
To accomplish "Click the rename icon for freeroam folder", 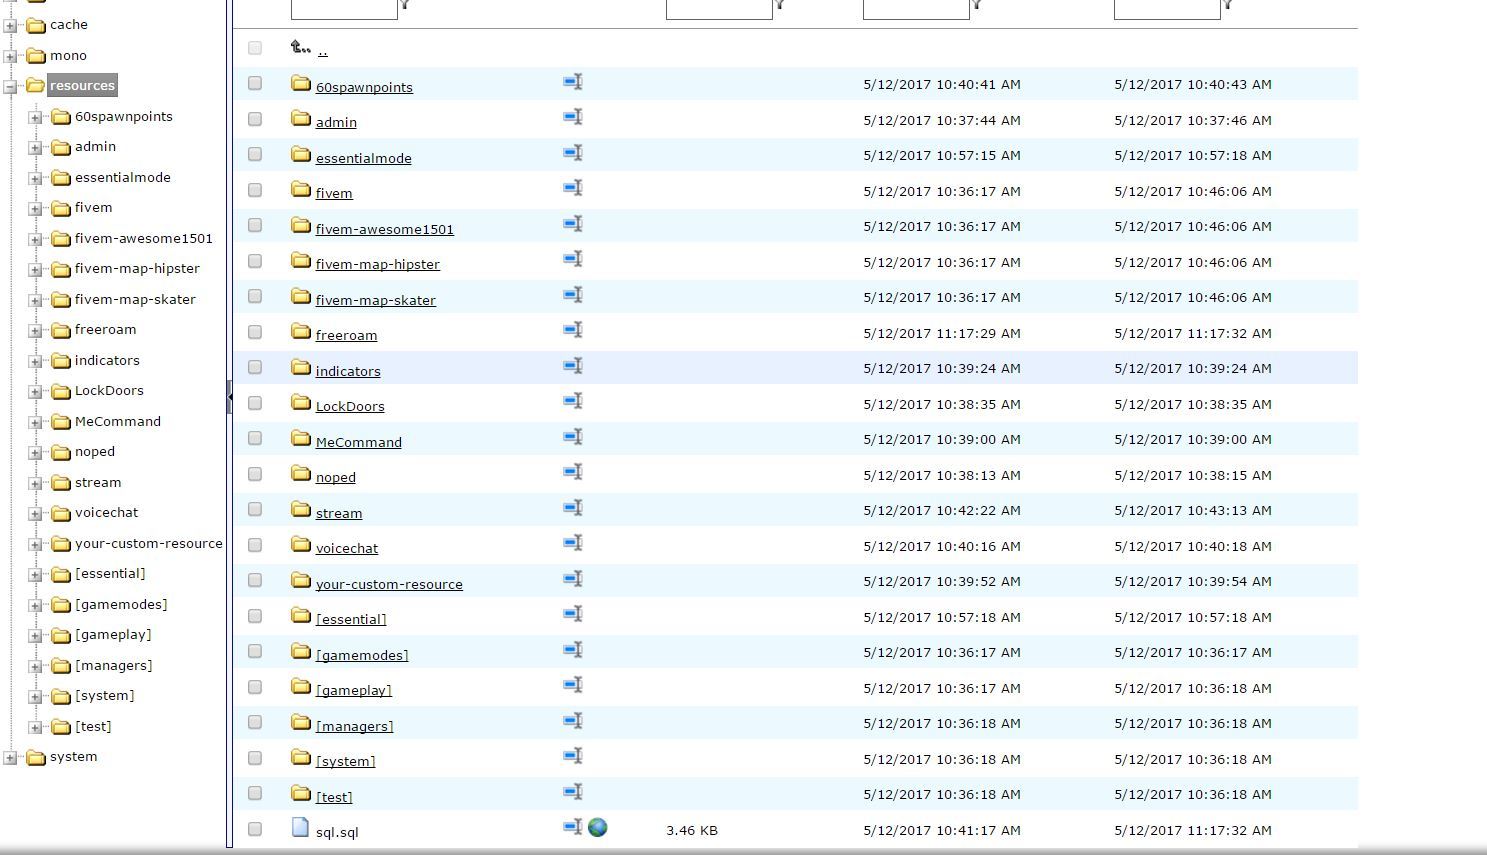I will coord(572,330).
